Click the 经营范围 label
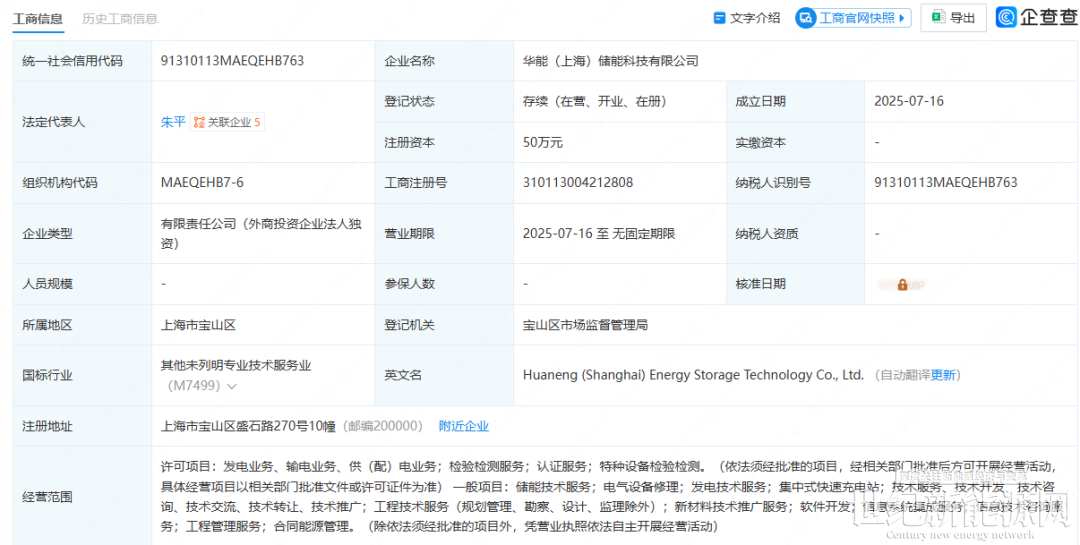 click(48, 497)
